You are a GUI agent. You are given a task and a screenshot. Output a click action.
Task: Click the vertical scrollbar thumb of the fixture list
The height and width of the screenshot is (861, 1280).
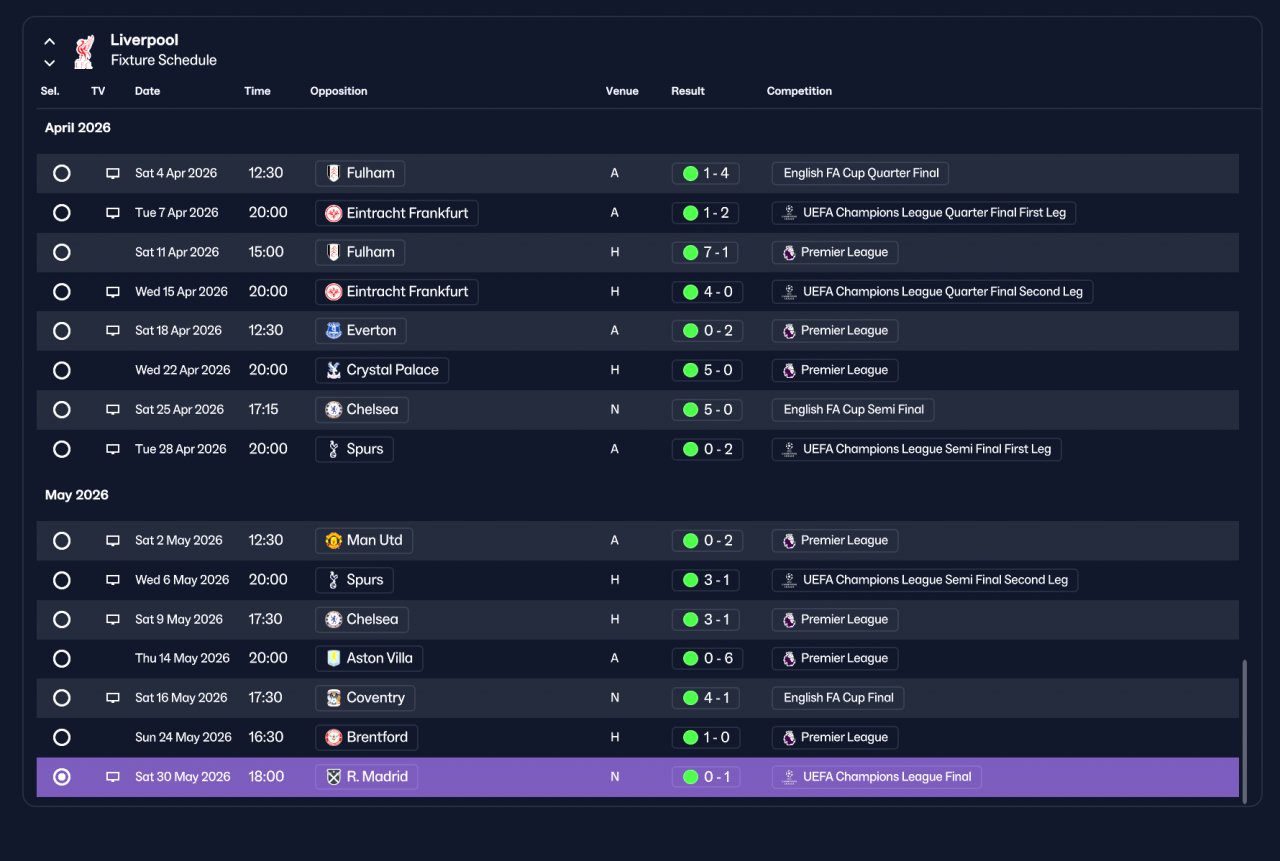point(1244,729)
